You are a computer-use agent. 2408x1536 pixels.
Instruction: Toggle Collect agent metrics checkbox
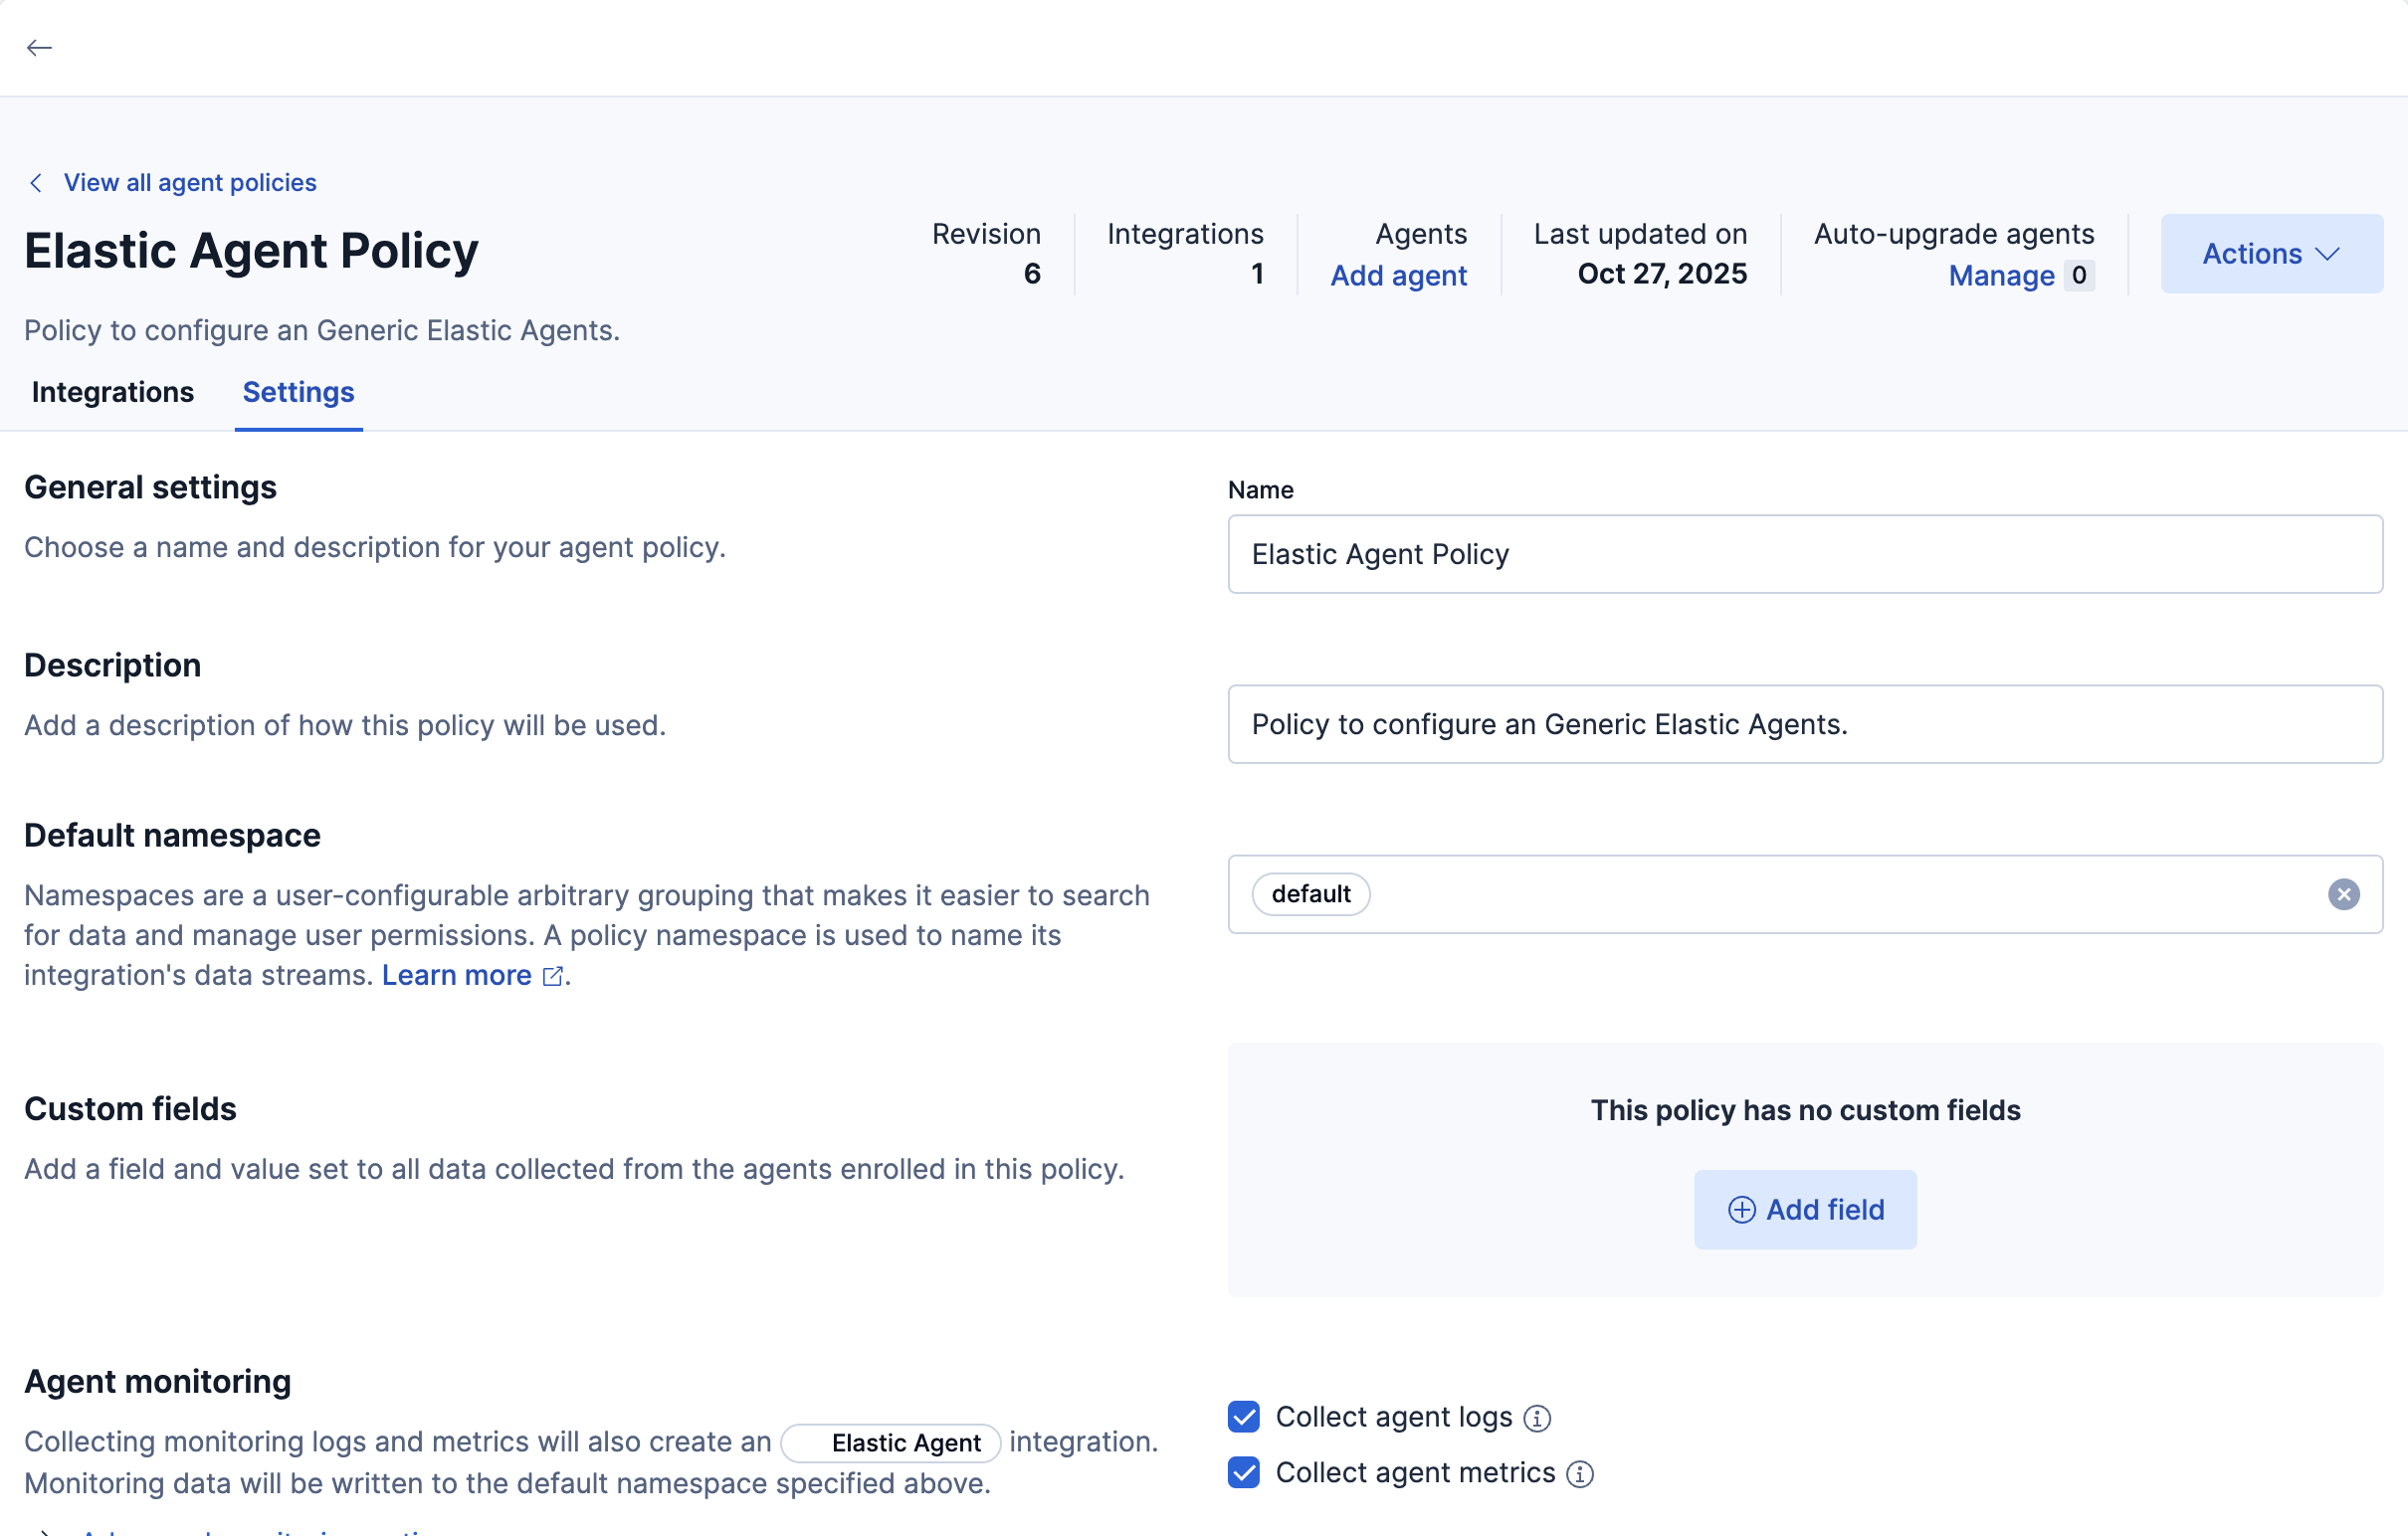(1243, 1473)
